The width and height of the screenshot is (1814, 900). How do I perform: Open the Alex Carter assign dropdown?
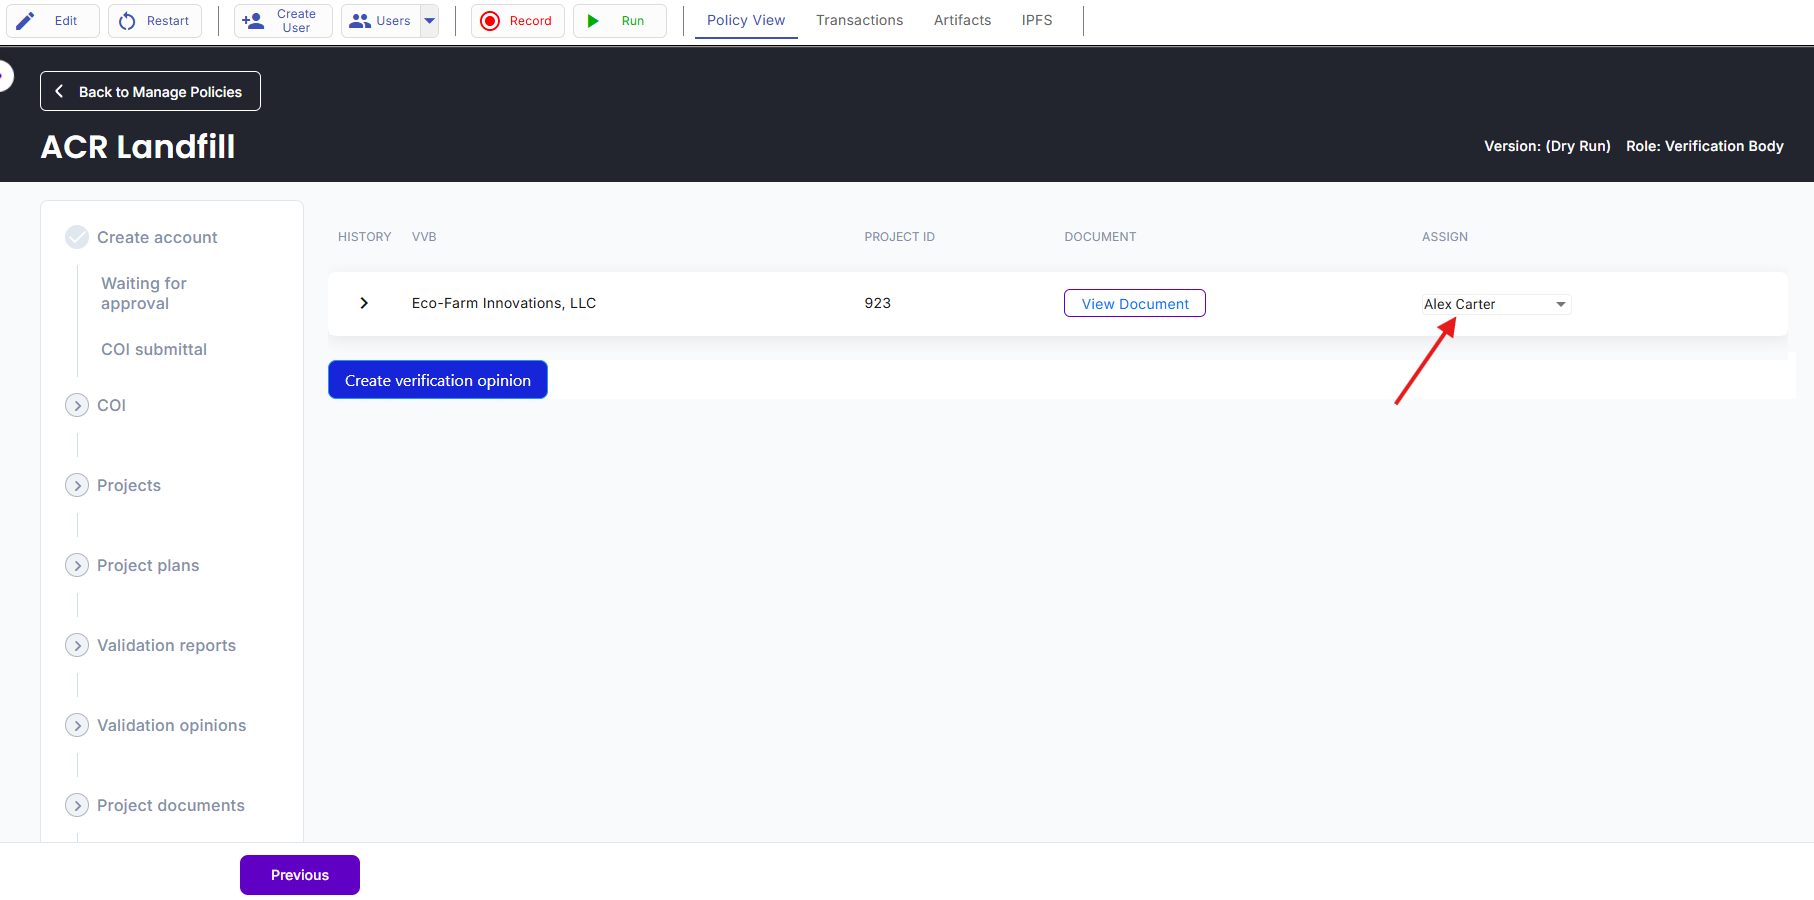(1496, 304)
